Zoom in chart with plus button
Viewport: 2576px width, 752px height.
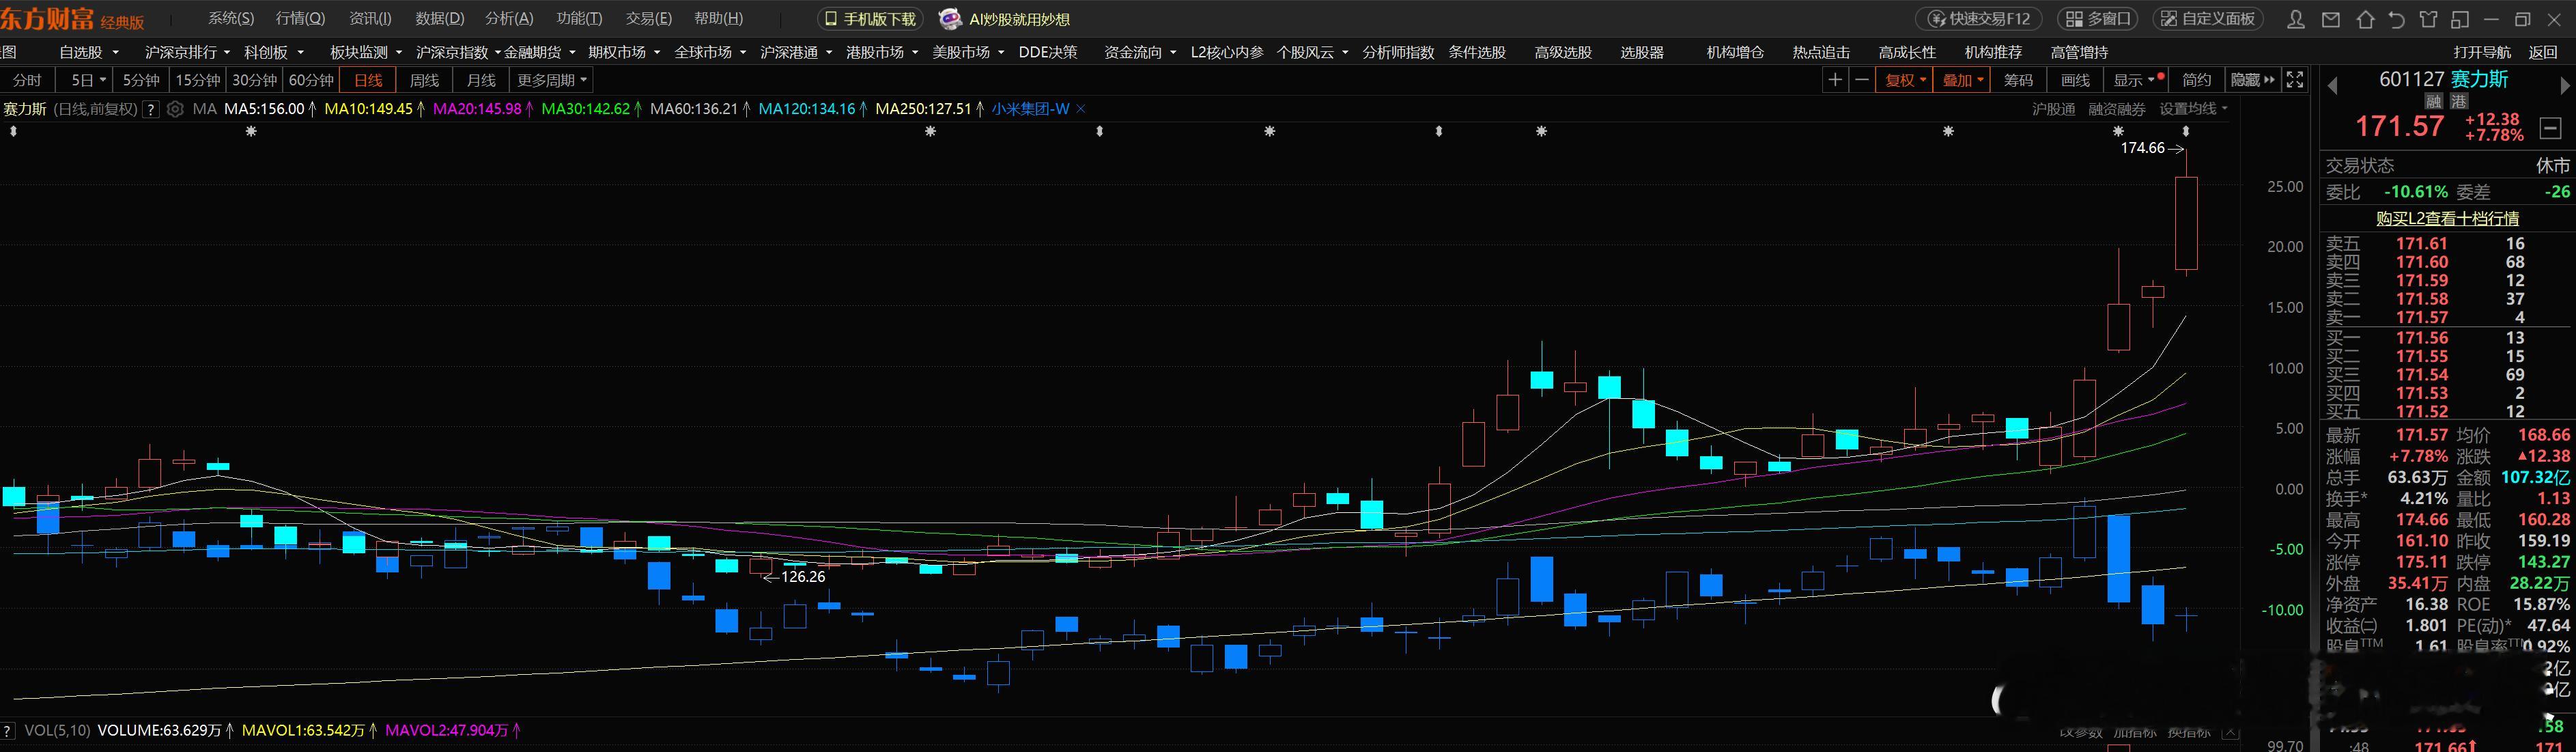click(x=1834, y=80)
